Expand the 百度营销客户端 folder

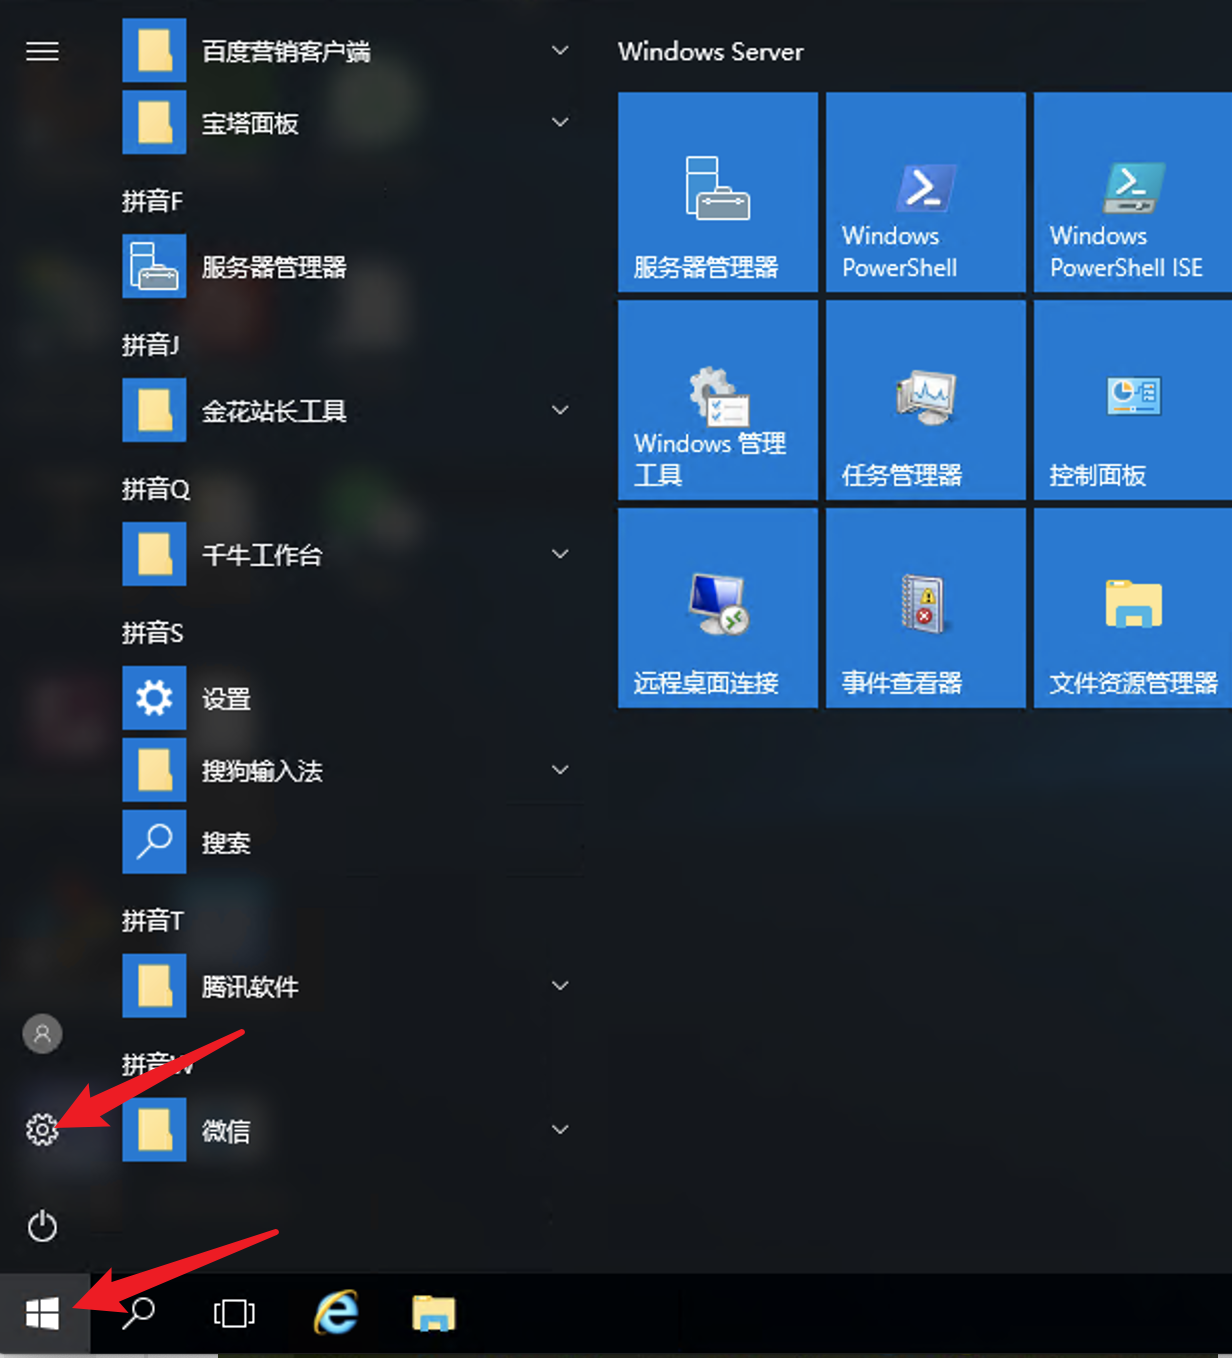point(560,50)
